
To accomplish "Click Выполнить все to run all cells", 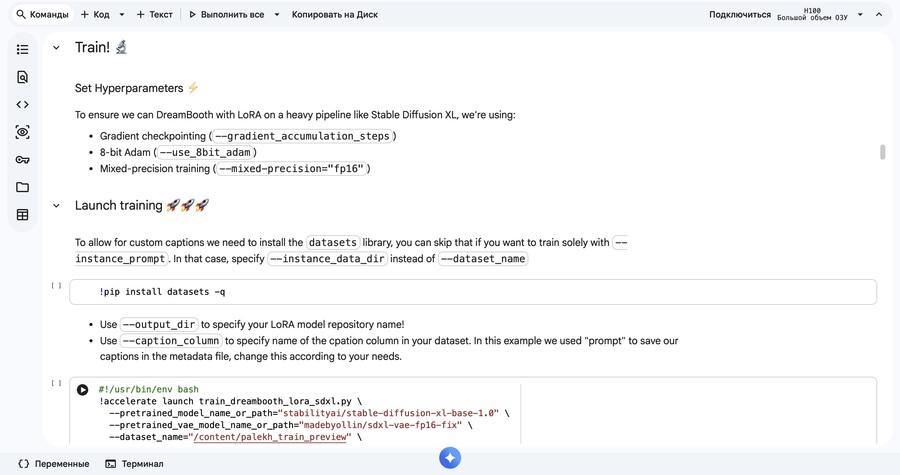I will pyautogui.click(x=227, y=14).
